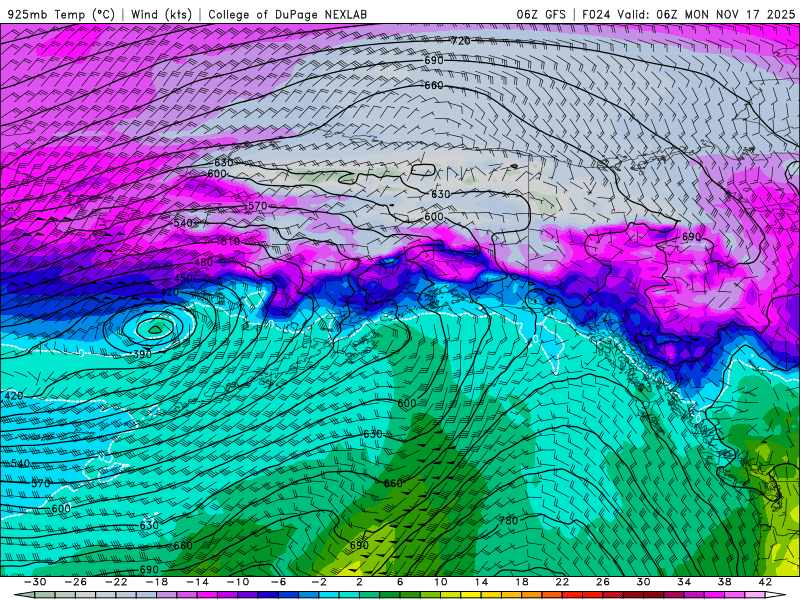Viewport: 800px width, 600px height.
Task: Click the 390 contour label near the low
Action: tap(142, 354)
